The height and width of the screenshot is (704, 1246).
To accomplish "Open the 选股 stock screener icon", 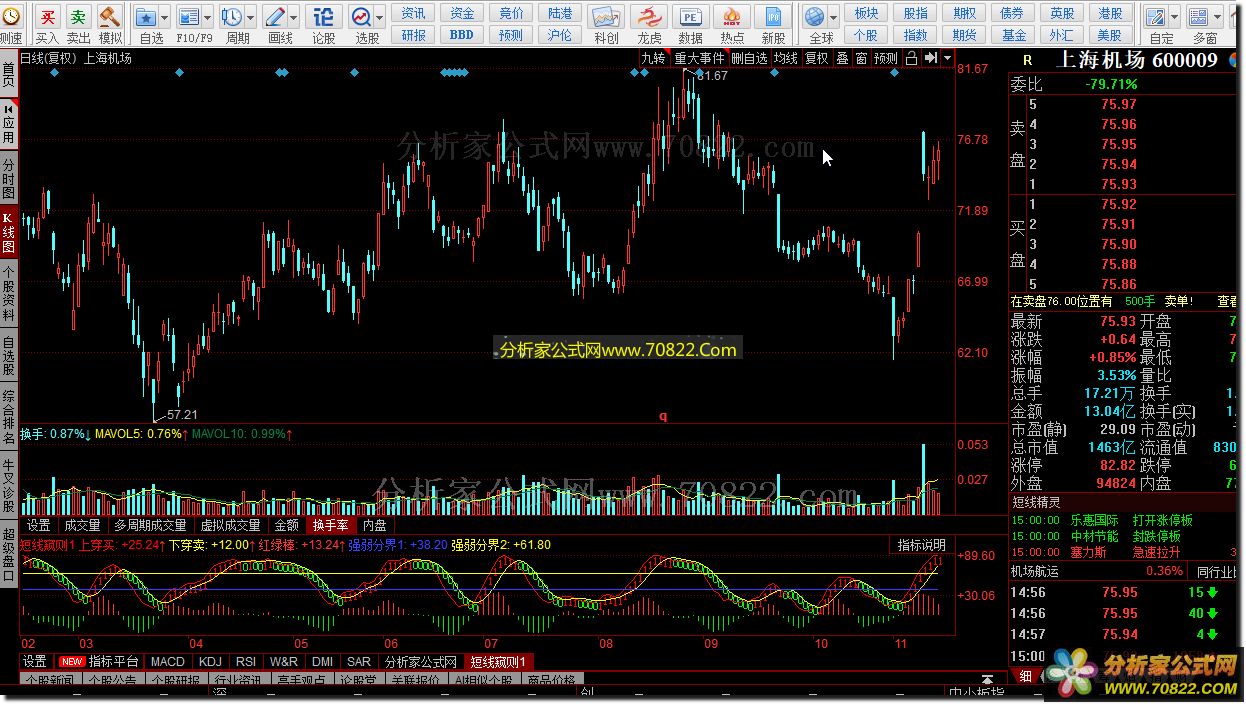I will [361, 17].
